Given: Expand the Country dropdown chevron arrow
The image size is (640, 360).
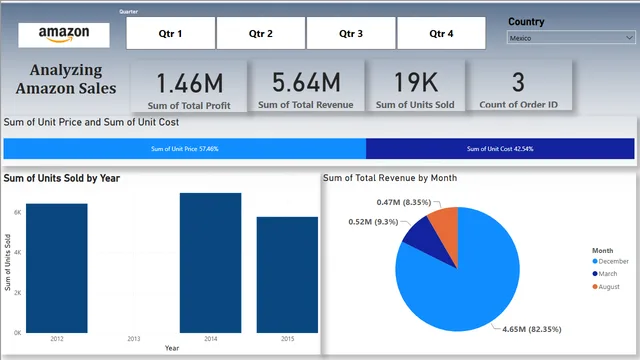Looking at the screenshot, I should (629, 38).
